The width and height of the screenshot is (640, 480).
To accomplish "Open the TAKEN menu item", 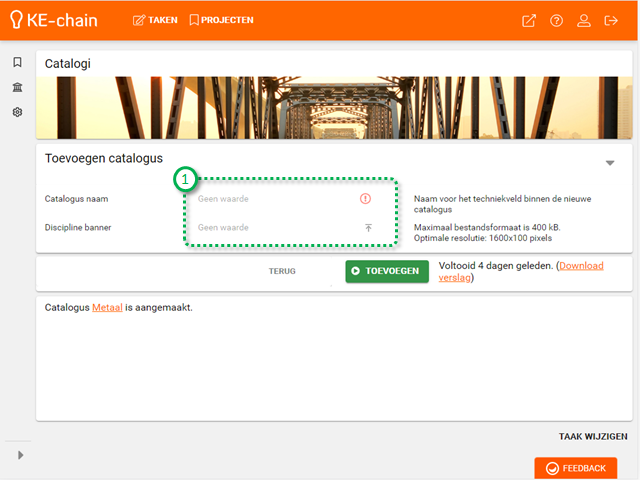I will pyautogui.click(x=155, y=20).
